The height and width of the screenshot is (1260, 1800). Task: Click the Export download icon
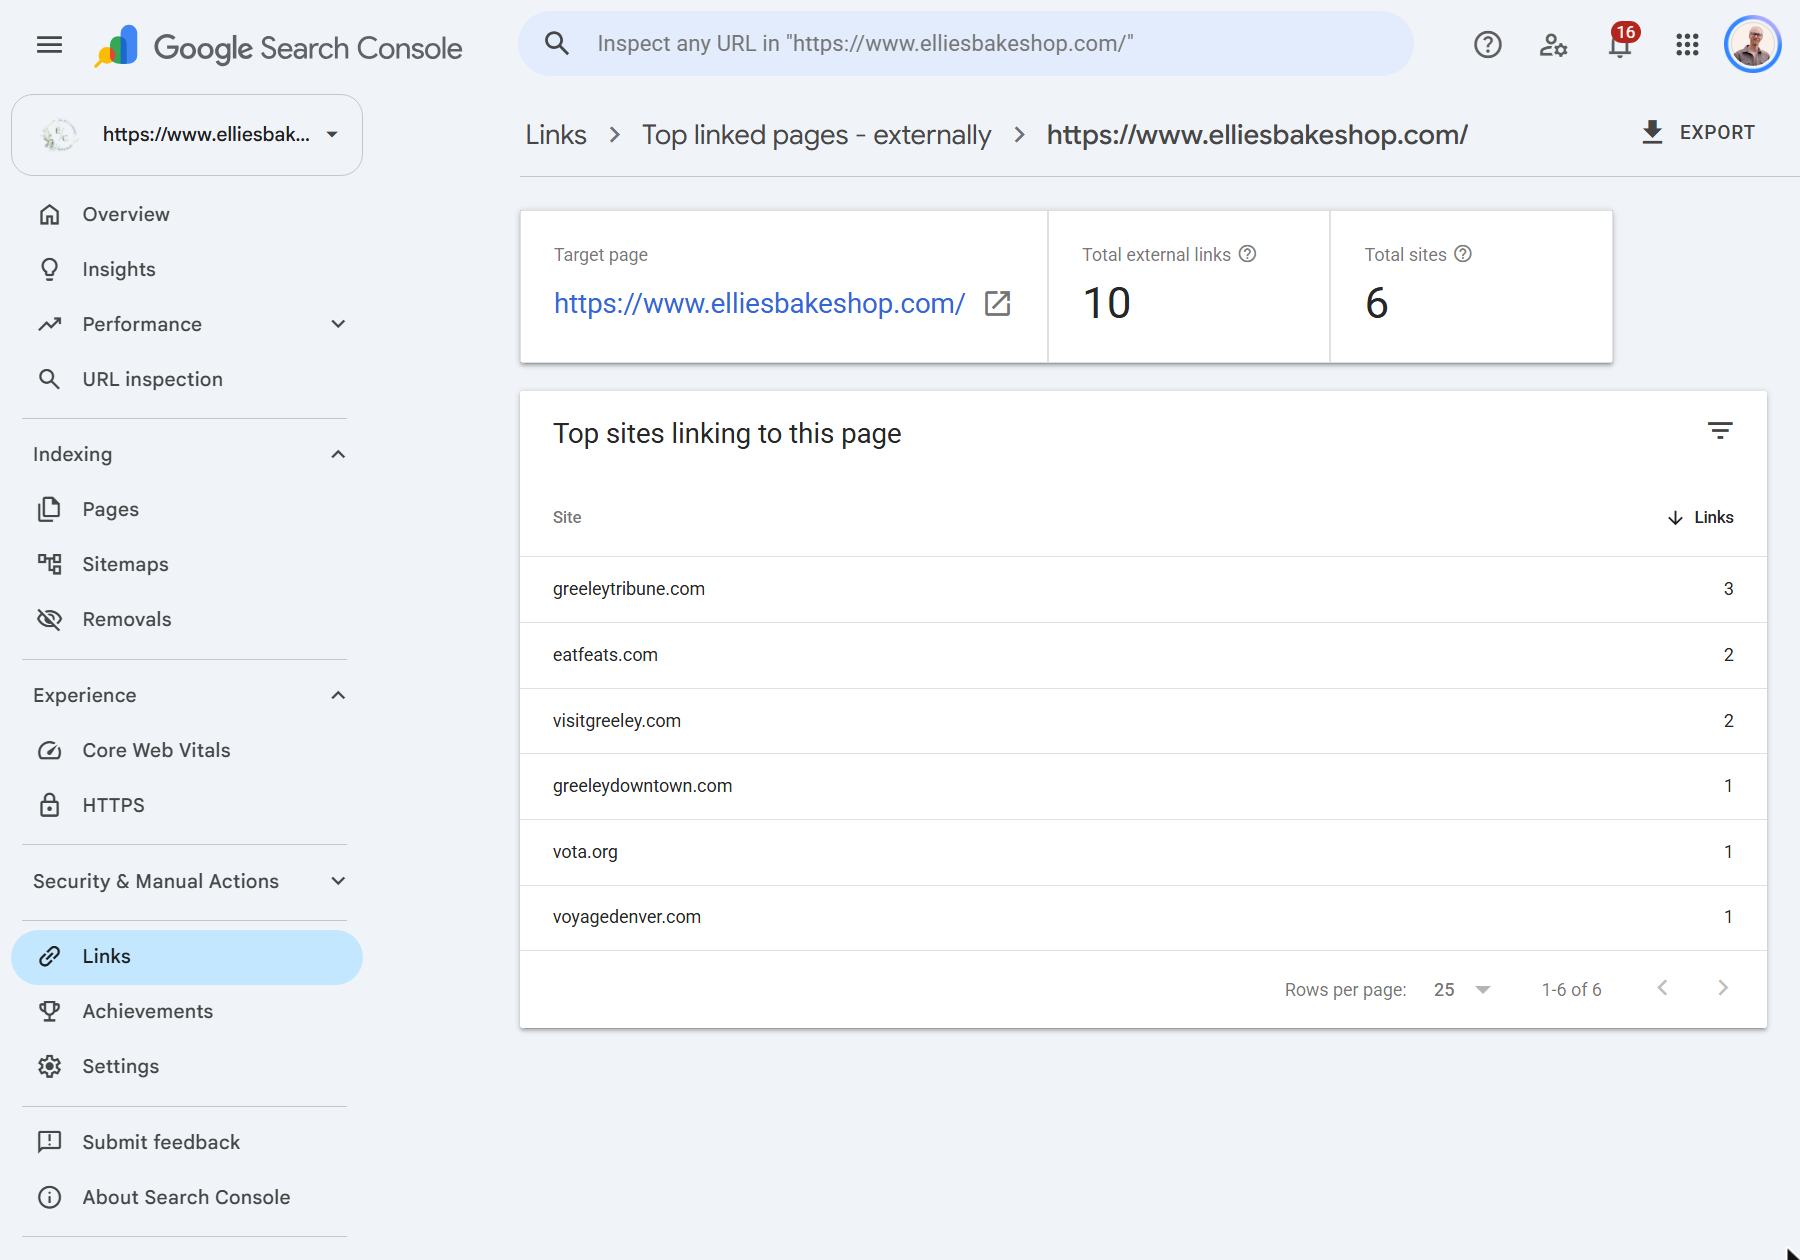pos(1652,132)
